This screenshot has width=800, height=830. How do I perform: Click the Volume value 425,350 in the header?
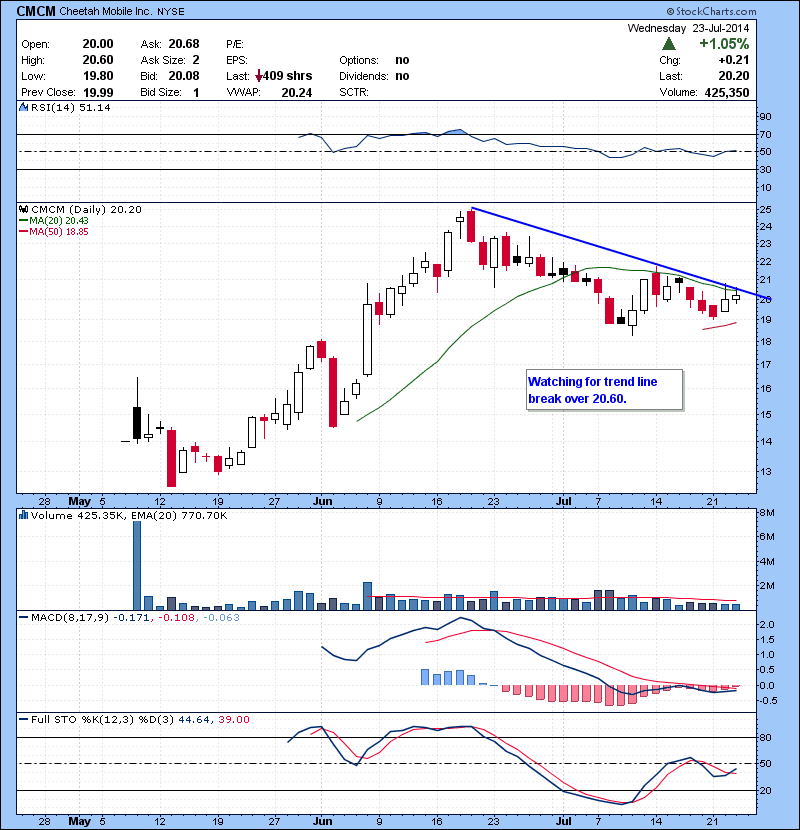pos(727,92)
